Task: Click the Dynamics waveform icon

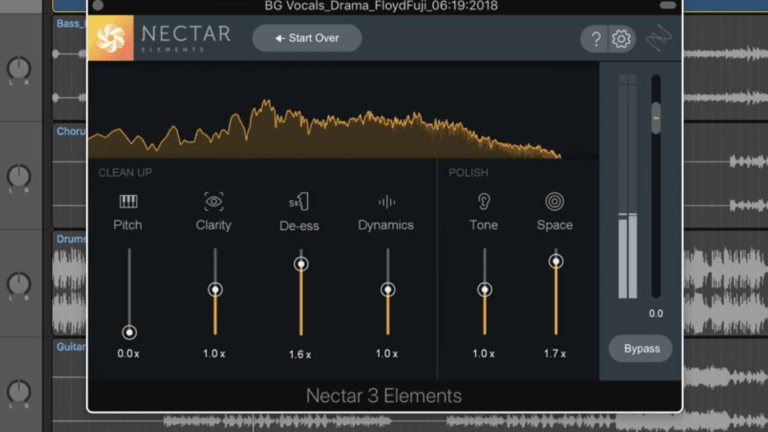Action: point(386,202)
